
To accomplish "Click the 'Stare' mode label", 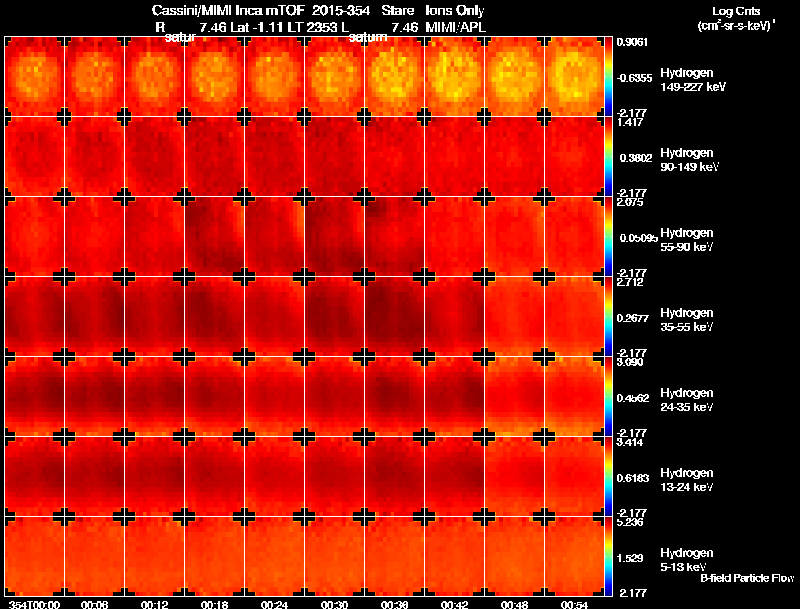I will tap(397, 11).
